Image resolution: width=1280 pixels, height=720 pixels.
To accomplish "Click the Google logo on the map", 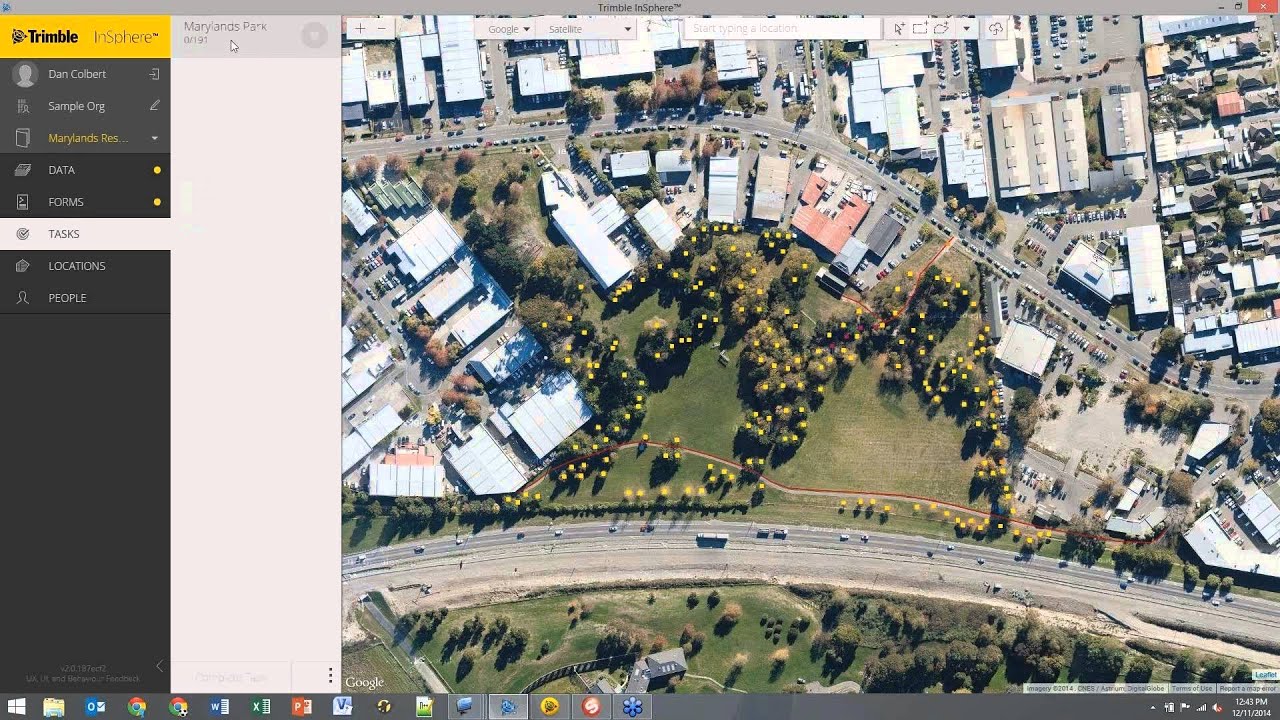I will 364,683.
